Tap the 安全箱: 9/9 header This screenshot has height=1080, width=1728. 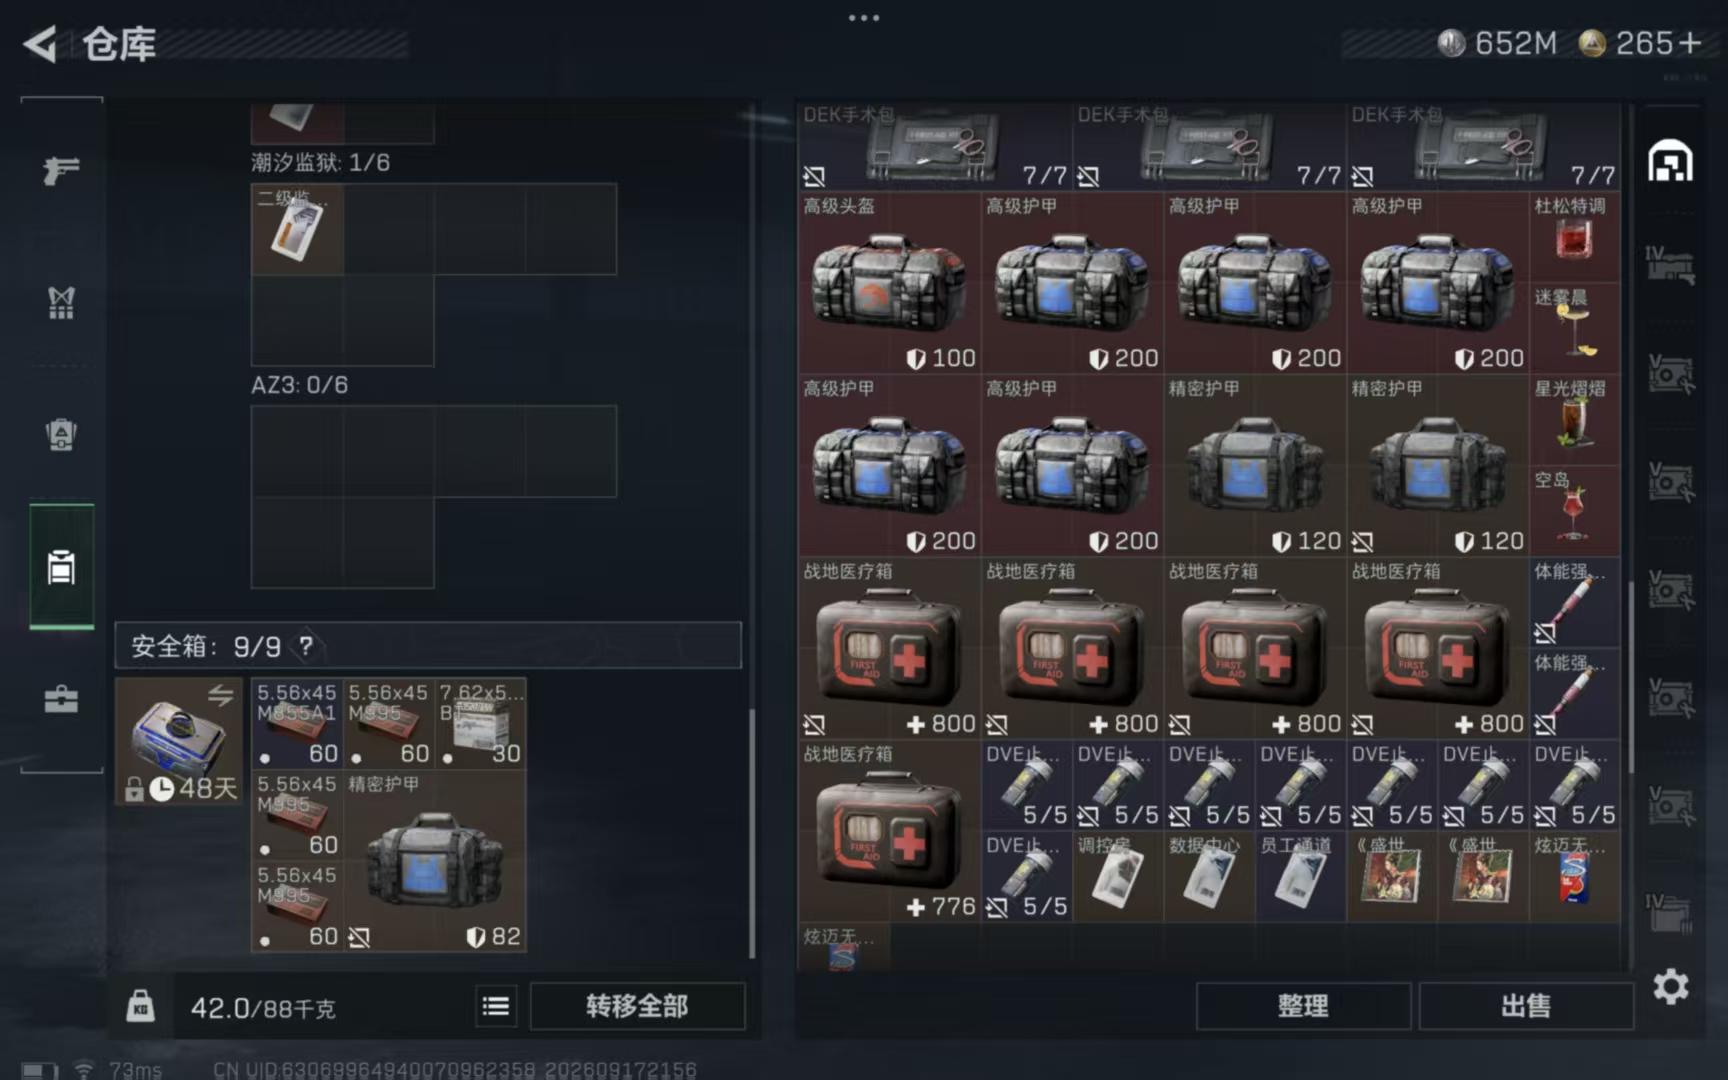(x=428, y=646)
